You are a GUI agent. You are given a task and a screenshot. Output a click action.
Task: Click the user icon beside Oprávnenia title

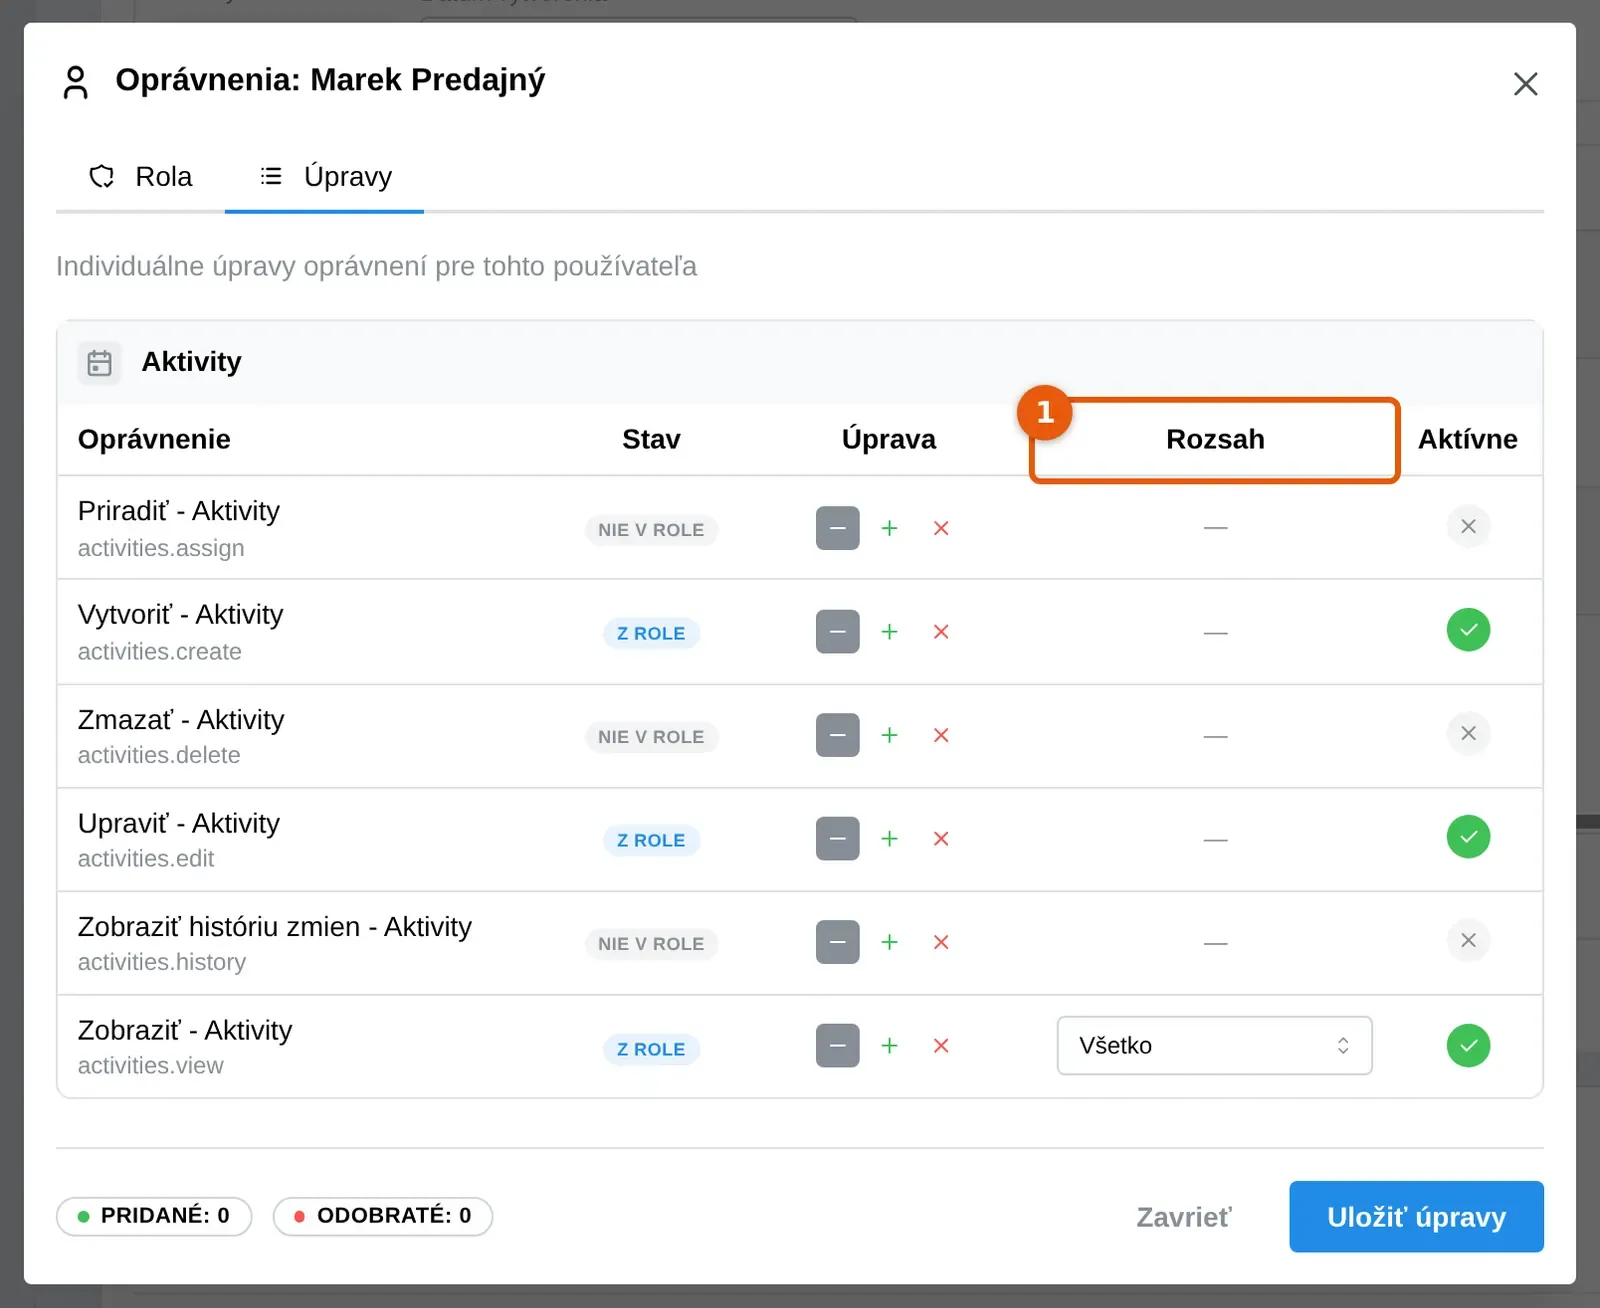click(x=76, y=82)
